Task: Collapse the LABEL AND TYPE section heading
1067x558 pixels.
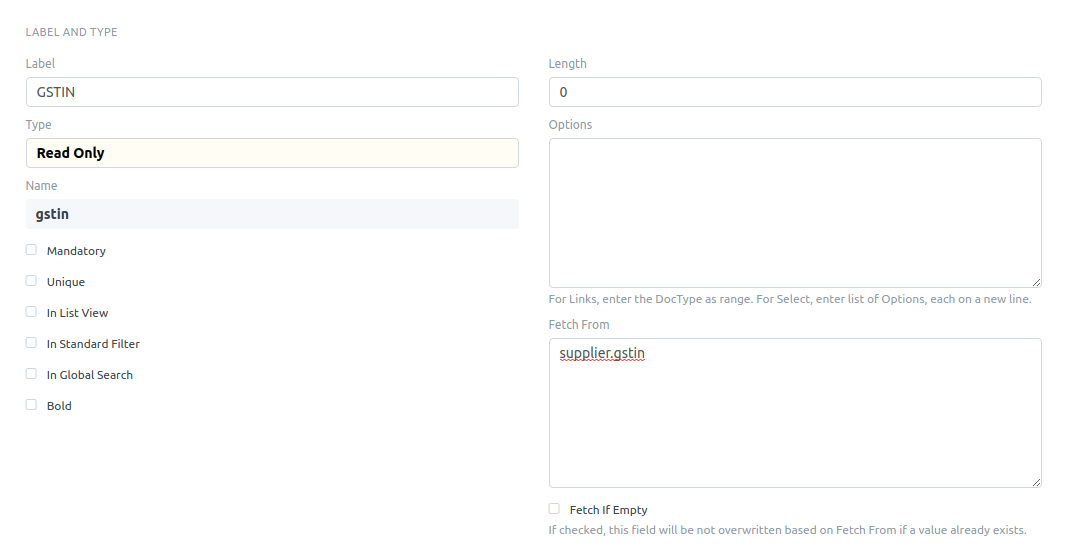Action: [x=71, y=32]
